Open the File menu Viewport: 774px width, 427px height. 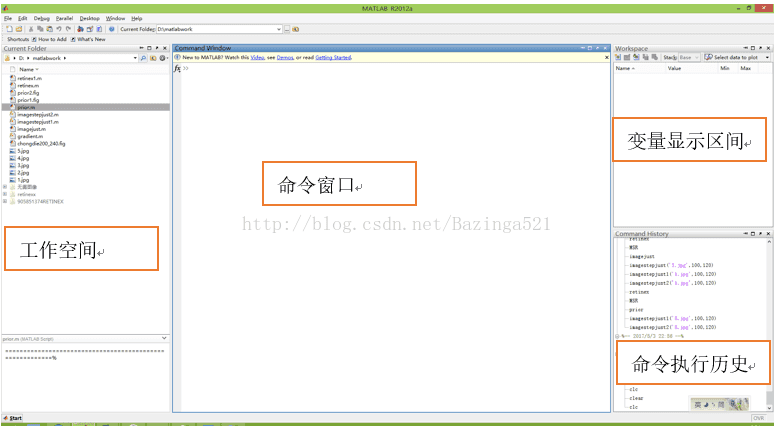tap(8, 18)
